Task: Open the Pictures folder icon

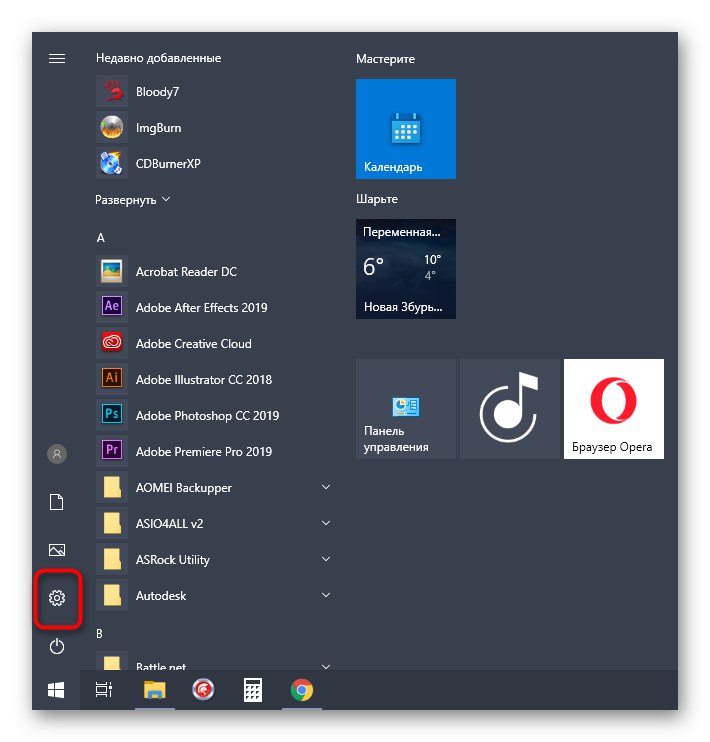Action: tap(57, 550)
